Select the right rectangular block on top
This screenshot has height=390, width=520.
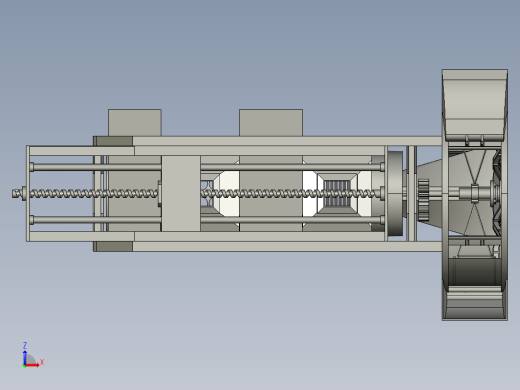tap(271, 122)
